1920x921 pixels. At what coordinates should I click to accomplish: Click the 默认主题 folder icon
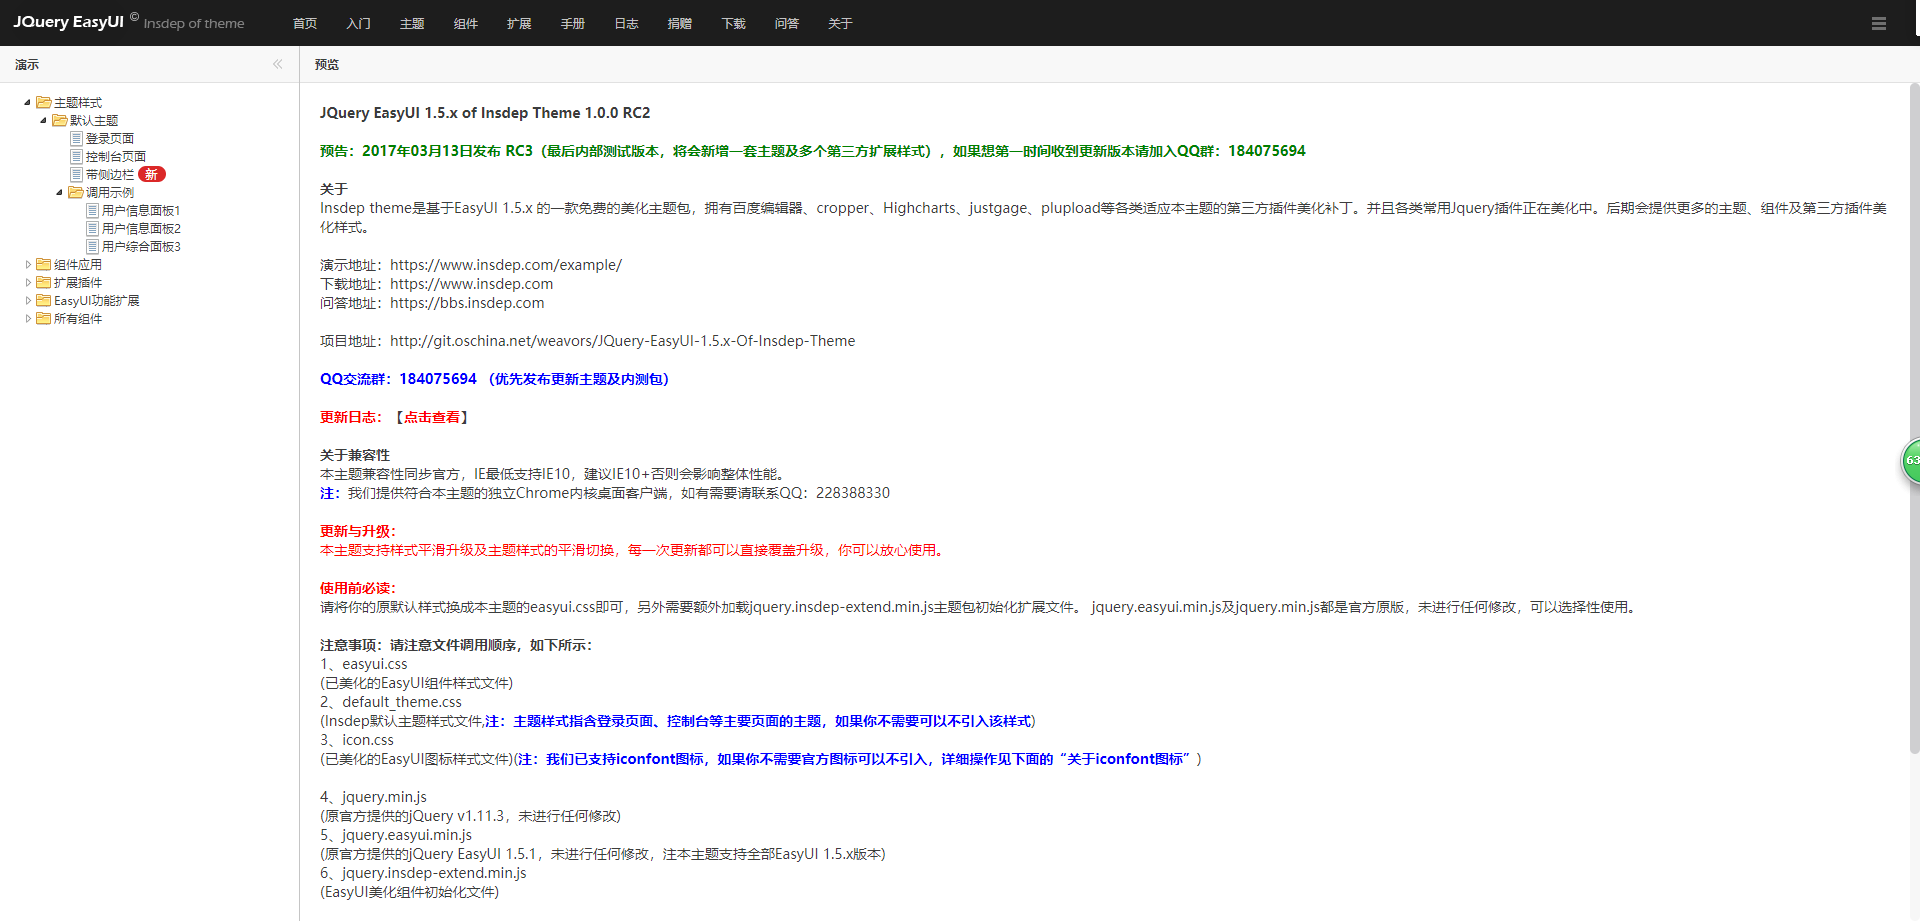60,120
